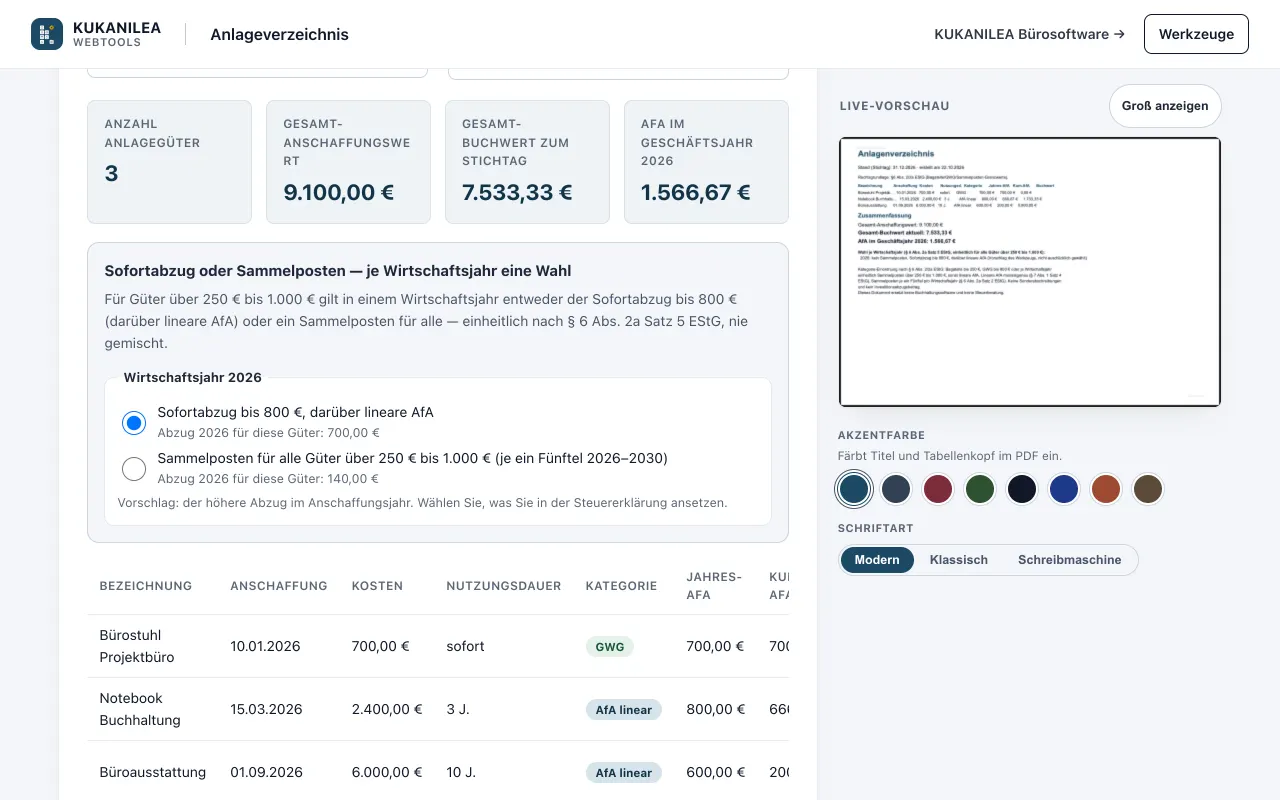Click the 'sofort' Nutzungsdauer cell
This screenshot has width=1280, height=800.
(465, 646)
